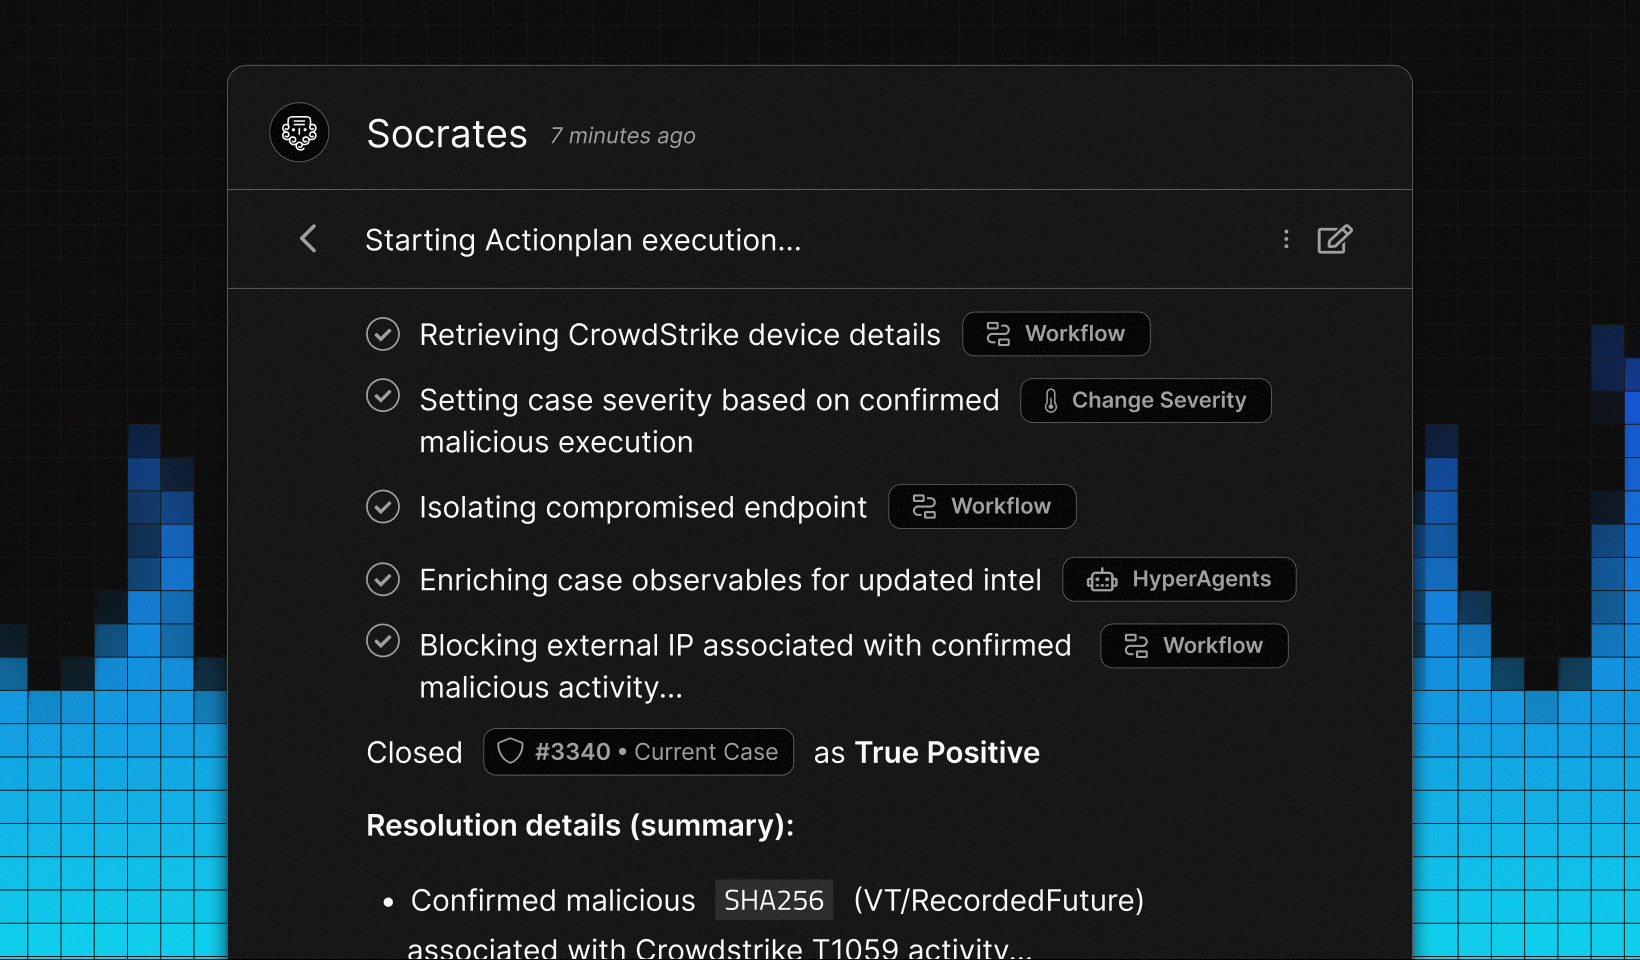The width and height of the screenshot is (1640, 960).
Task: Go back using the left chevron arrow
Action: tap(308, 239)
